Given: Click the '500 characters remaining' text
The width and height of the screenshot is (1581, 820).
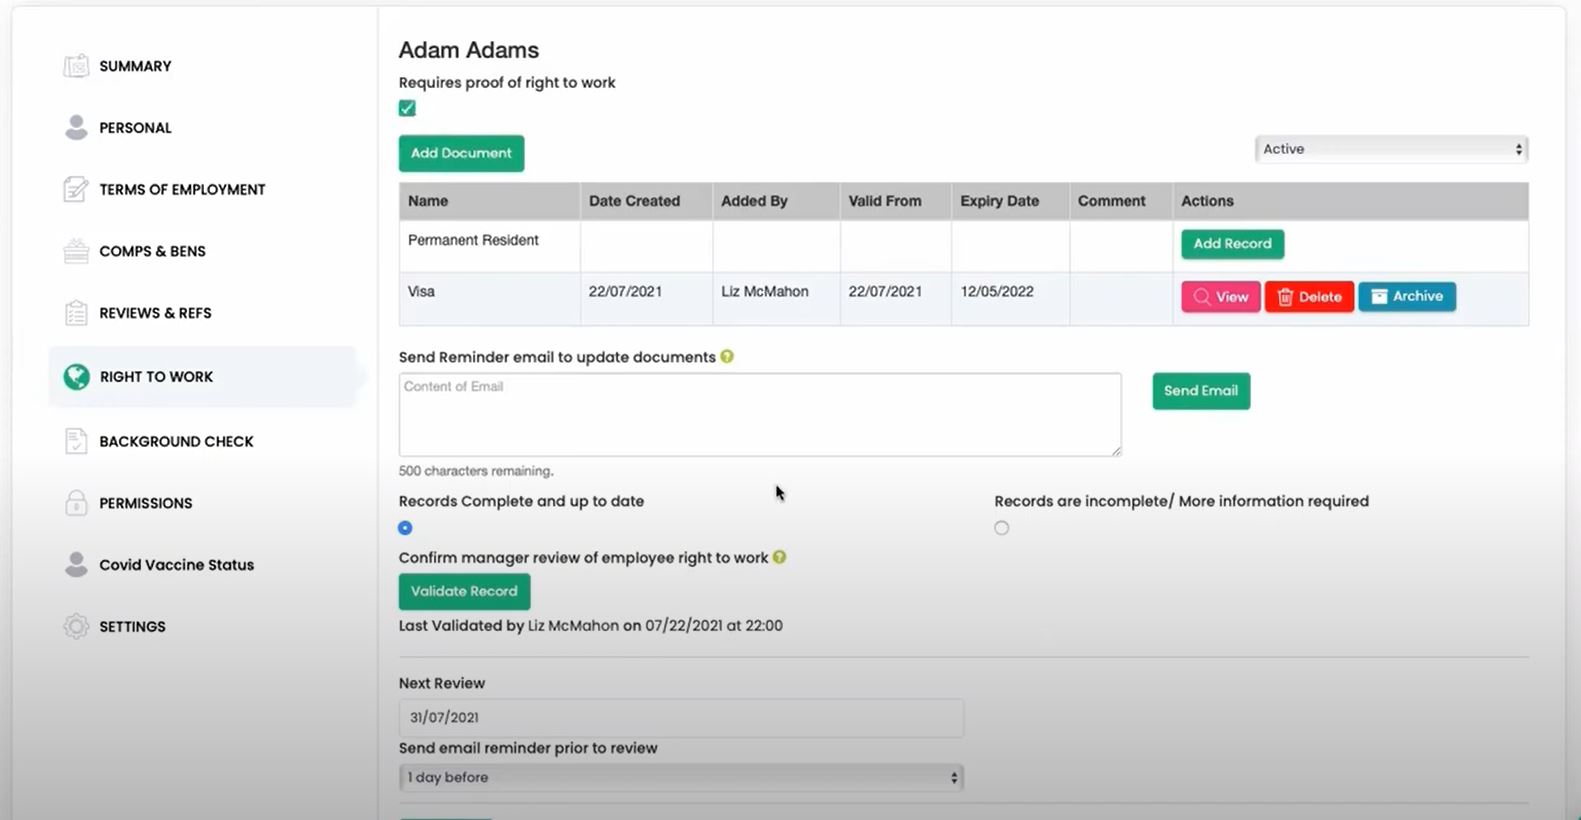Looking at the screenshot, I should (x=476, y=471).
